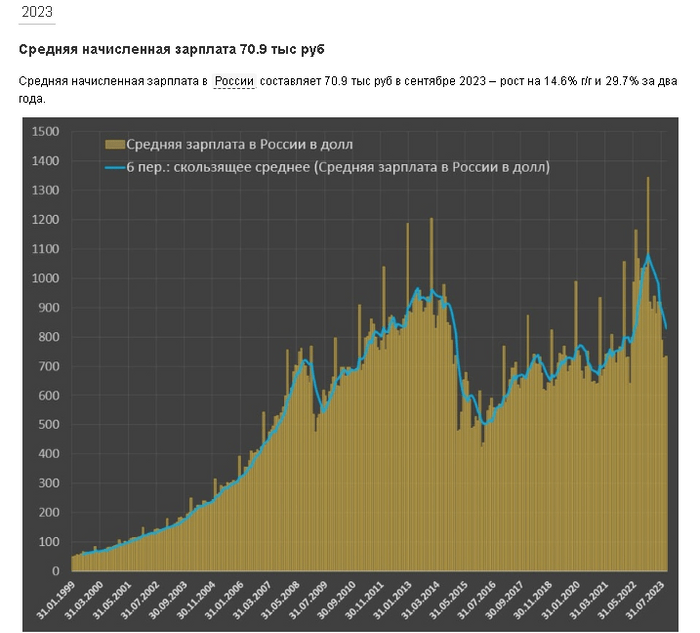The width and height of the screenshot is (700, 633).
Task: Click the 500 label on the vertical axis
Action: pyautogui.click(x=49, y=425)
